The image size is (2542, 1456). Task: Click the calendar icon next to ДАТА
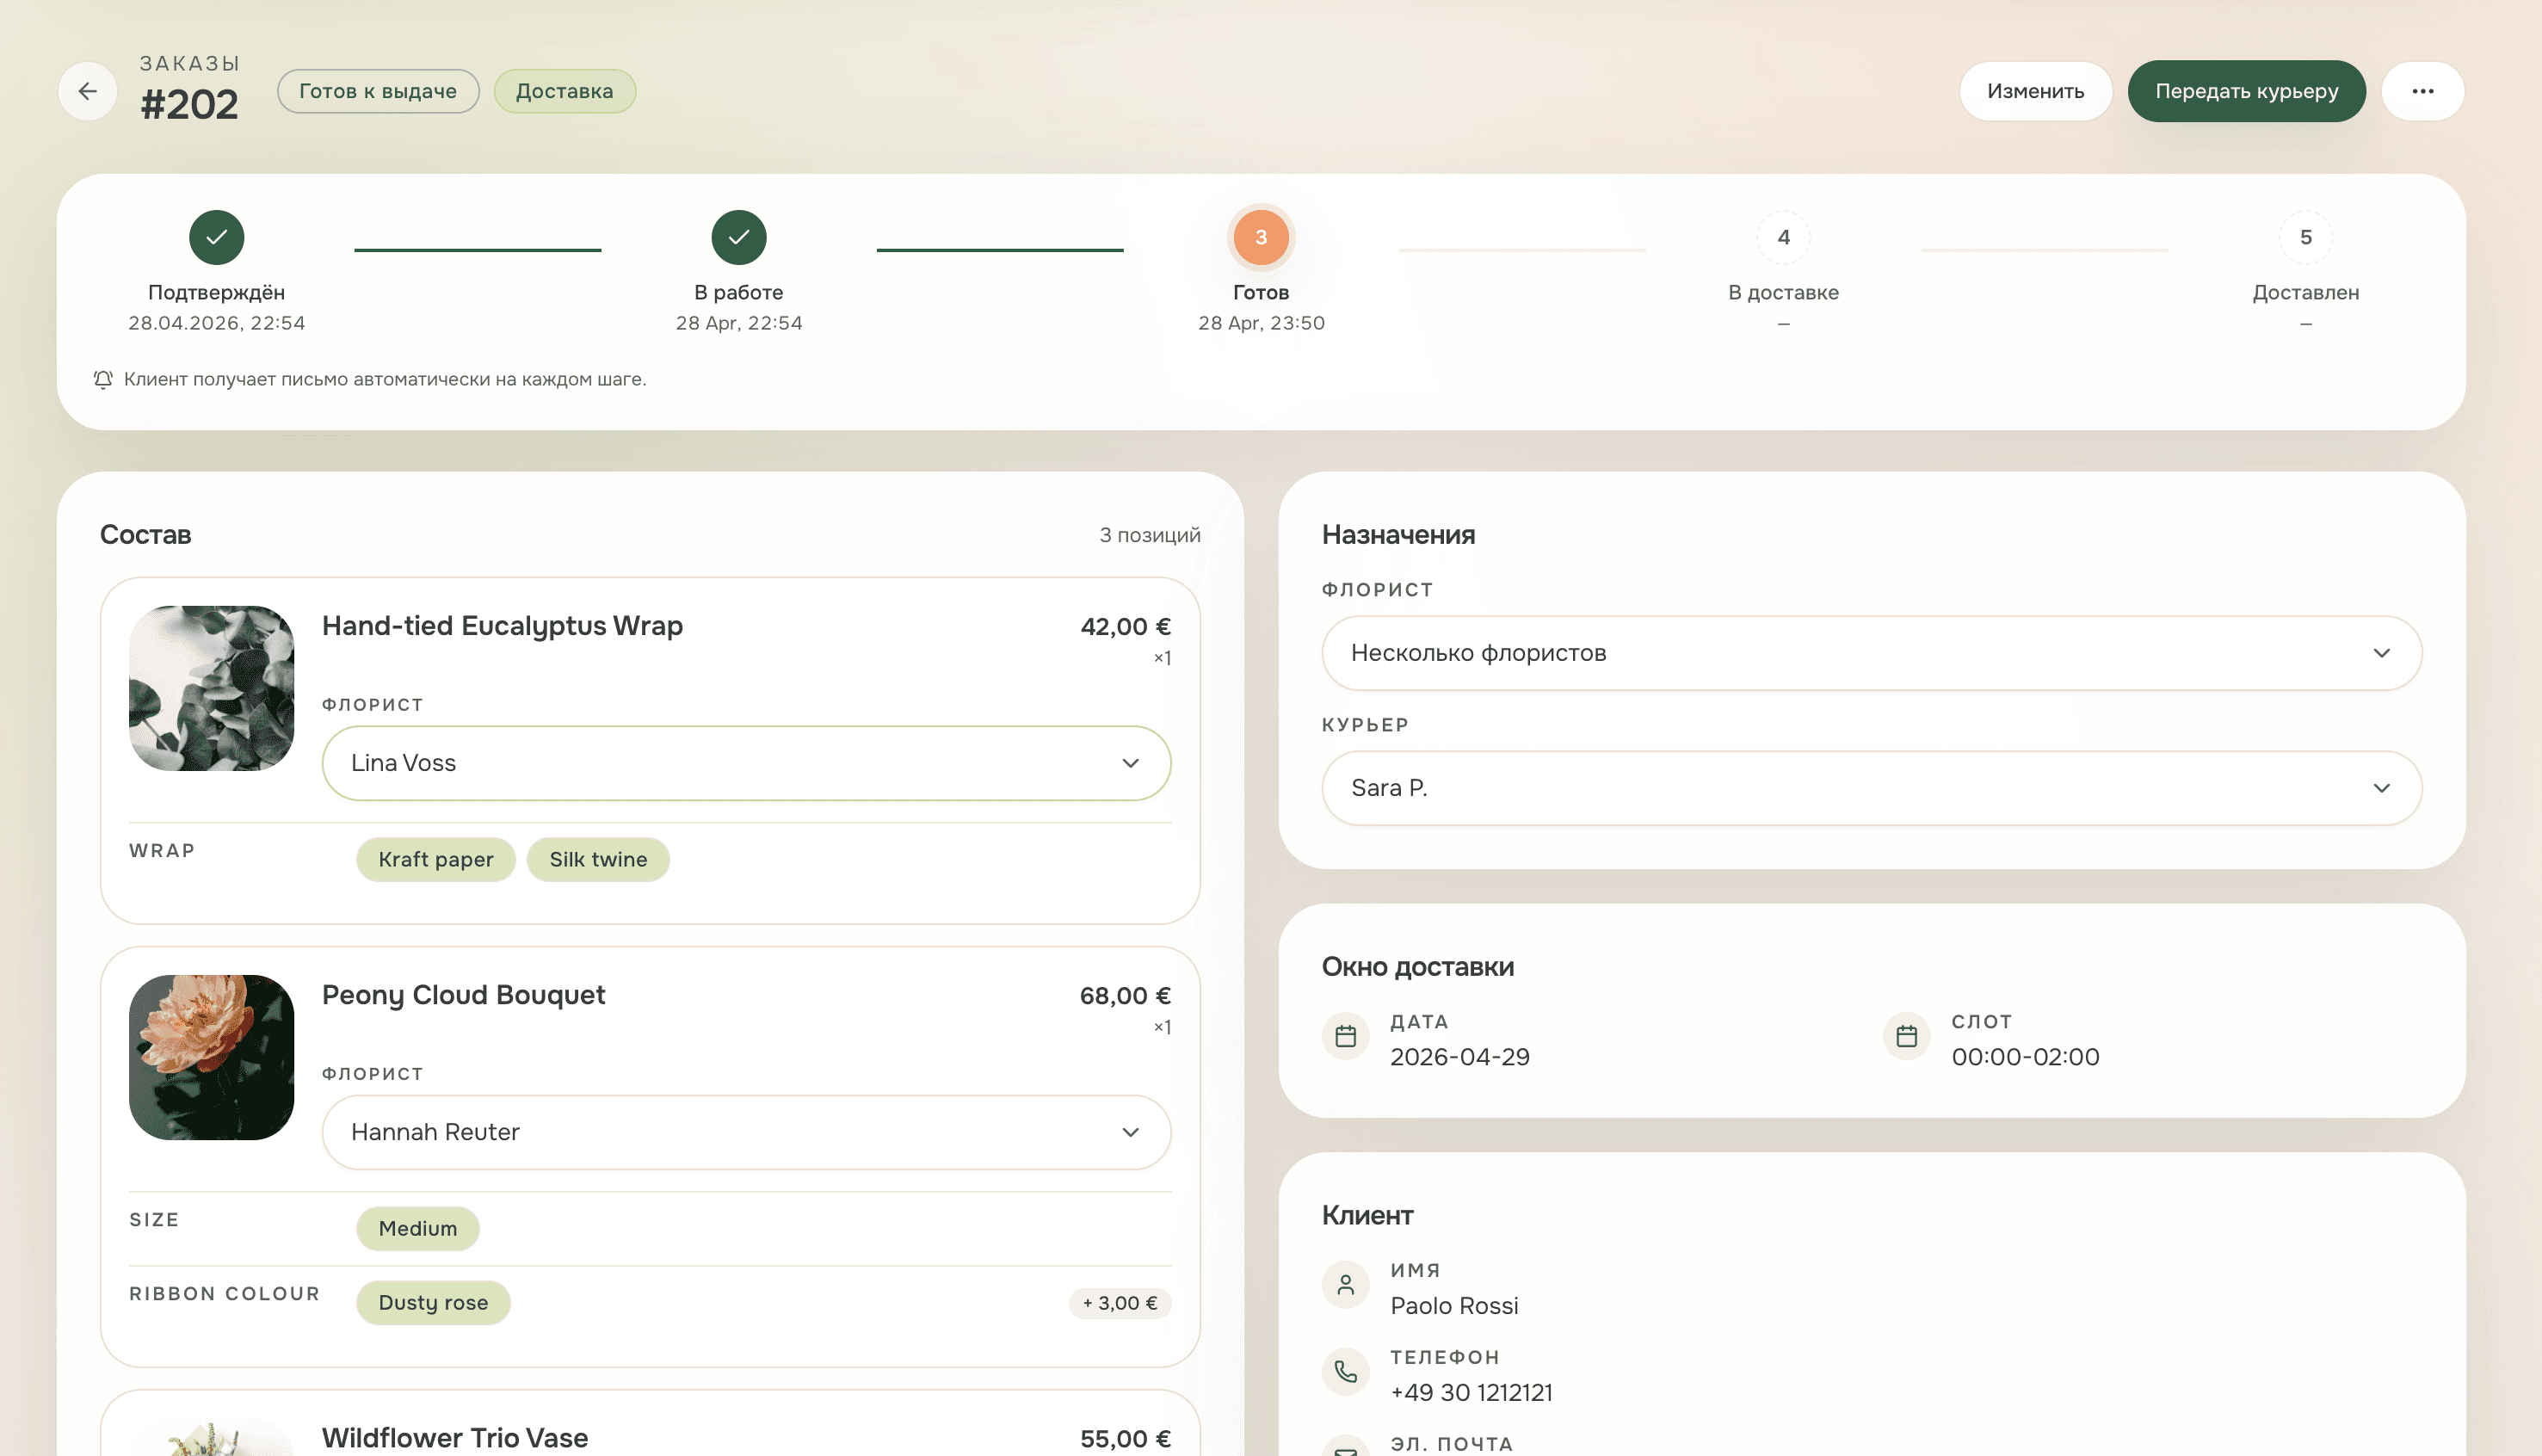pos(1345,1036)
